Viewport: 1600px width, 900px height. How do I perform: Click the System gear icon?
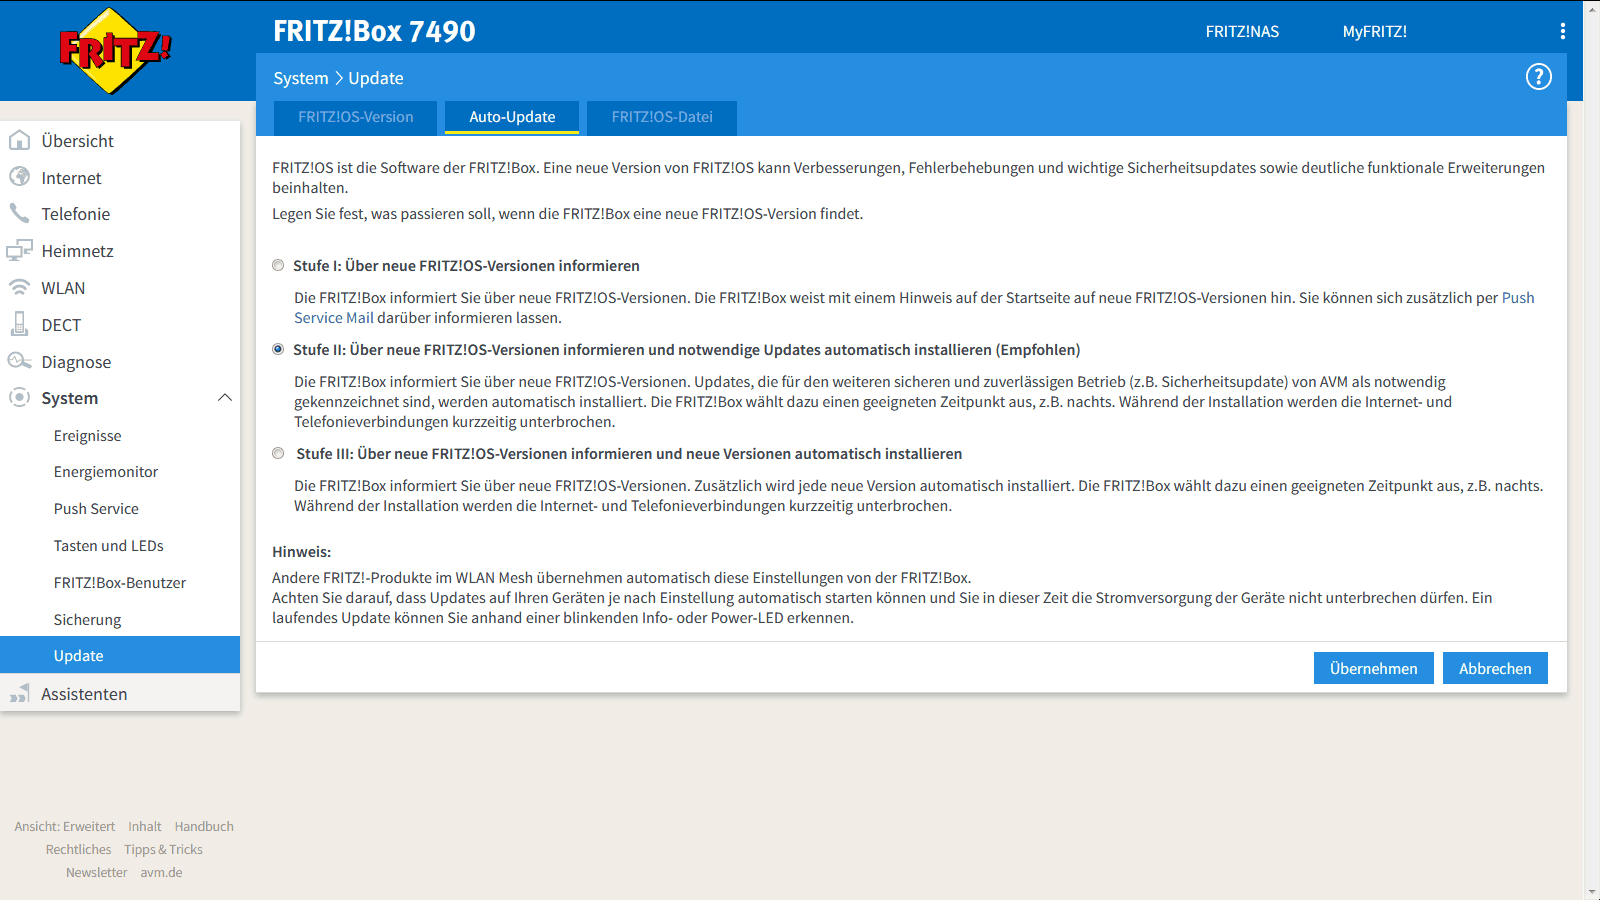point(19,397)
